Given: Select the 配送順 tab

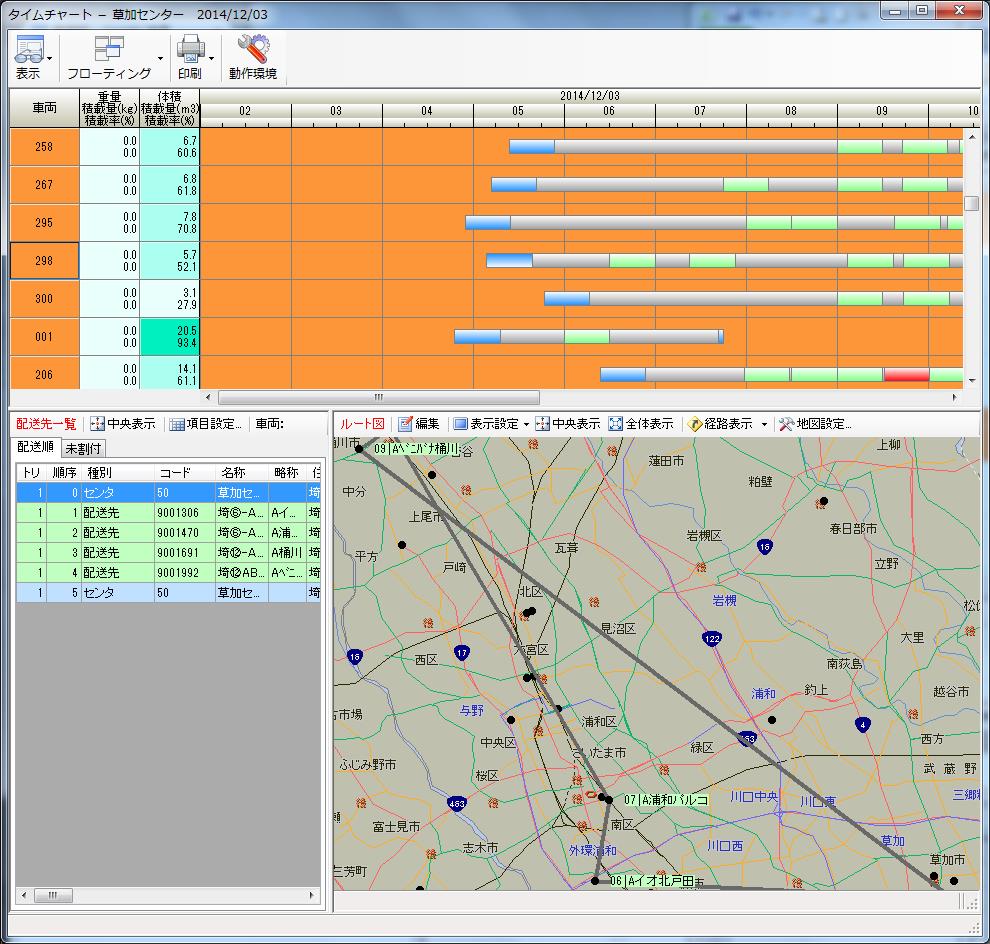Looking at the screenshot, I should pyautogui.click(x=36, y=447).
